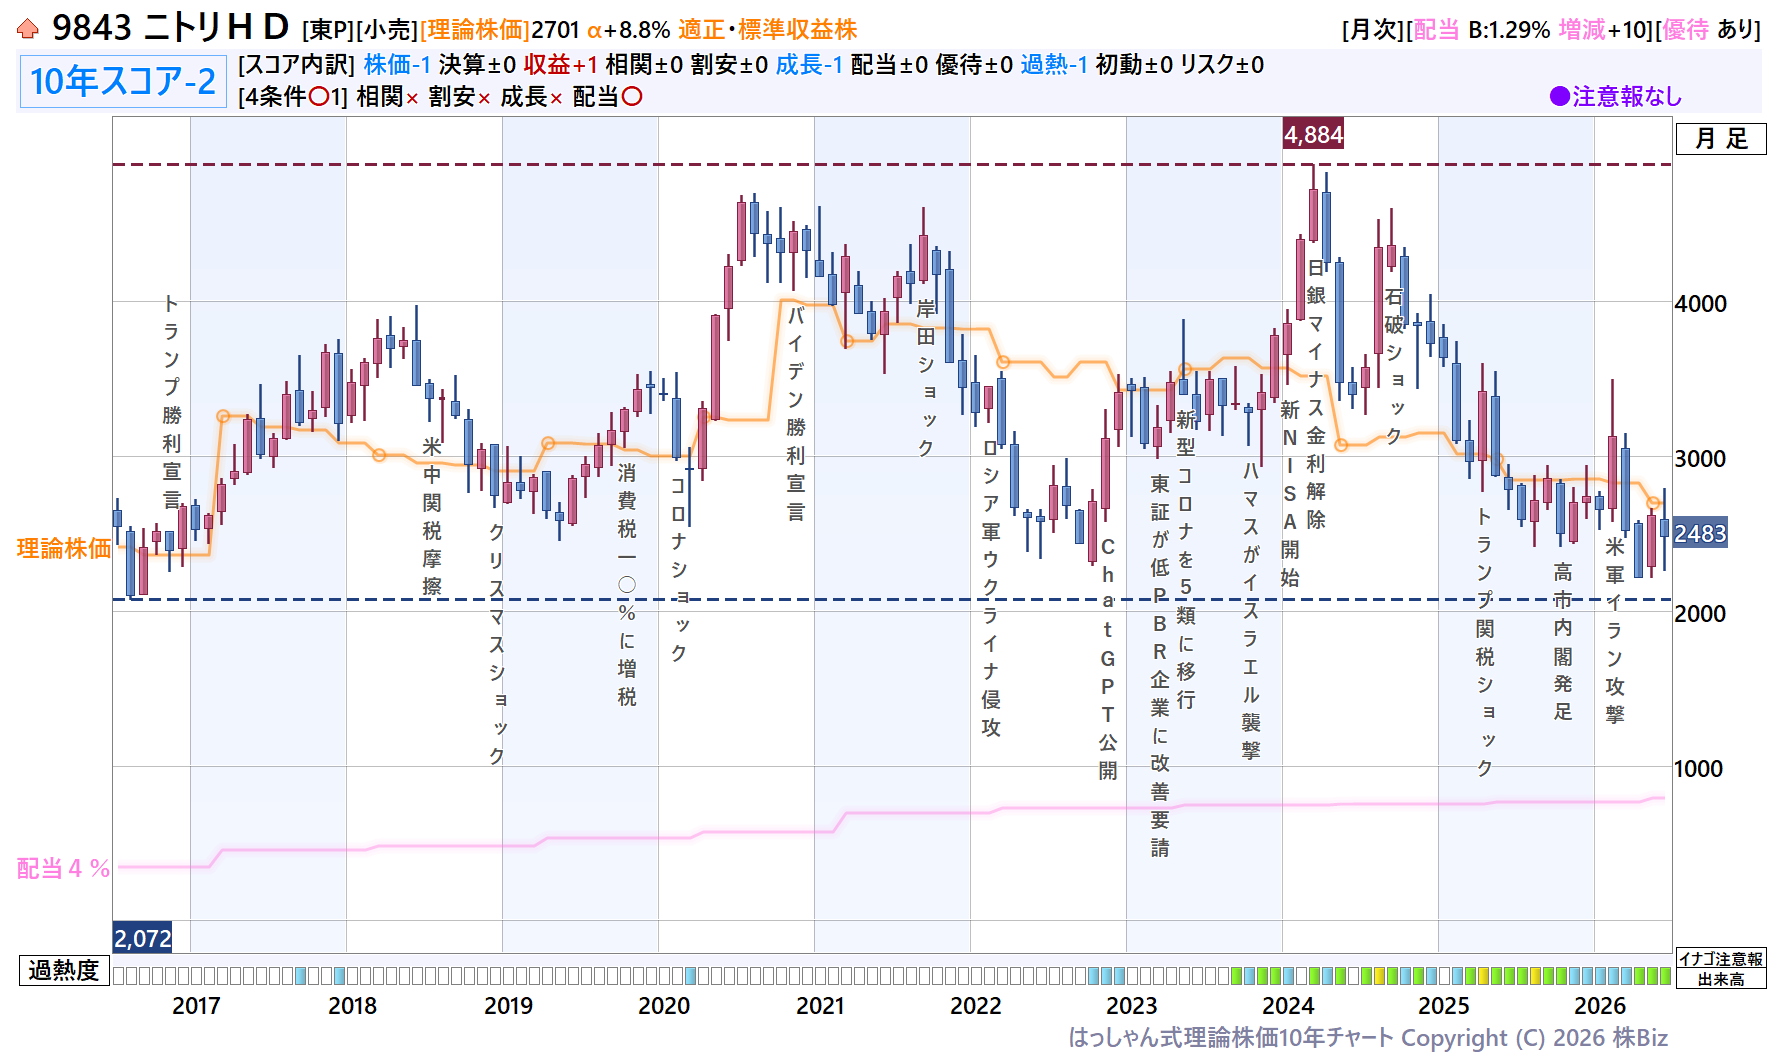Click the ロシア軍ウクライナ侵攻 annotation
Screen dimensions: 1780x1054
click(991, 588)
